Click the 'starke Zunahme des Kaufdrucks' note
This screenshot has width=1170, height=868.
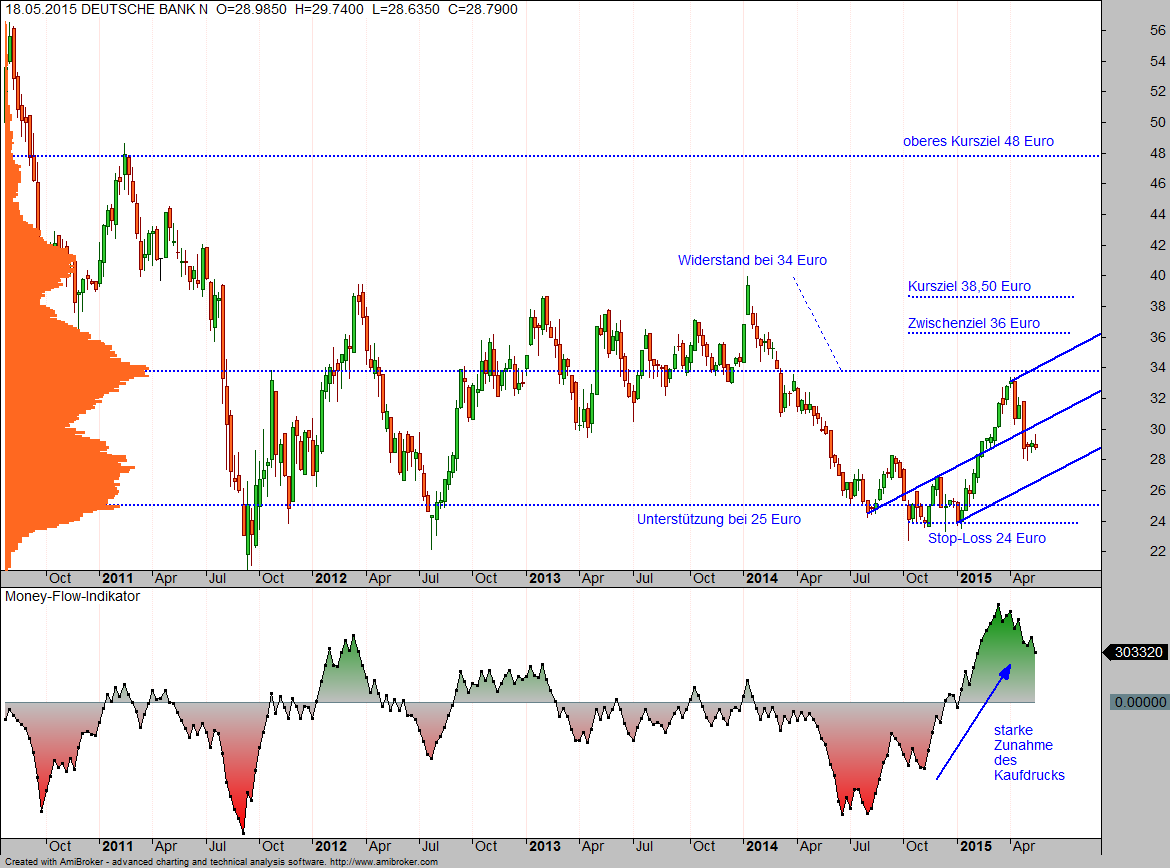pyautogui.click(x=1029, y=752)
